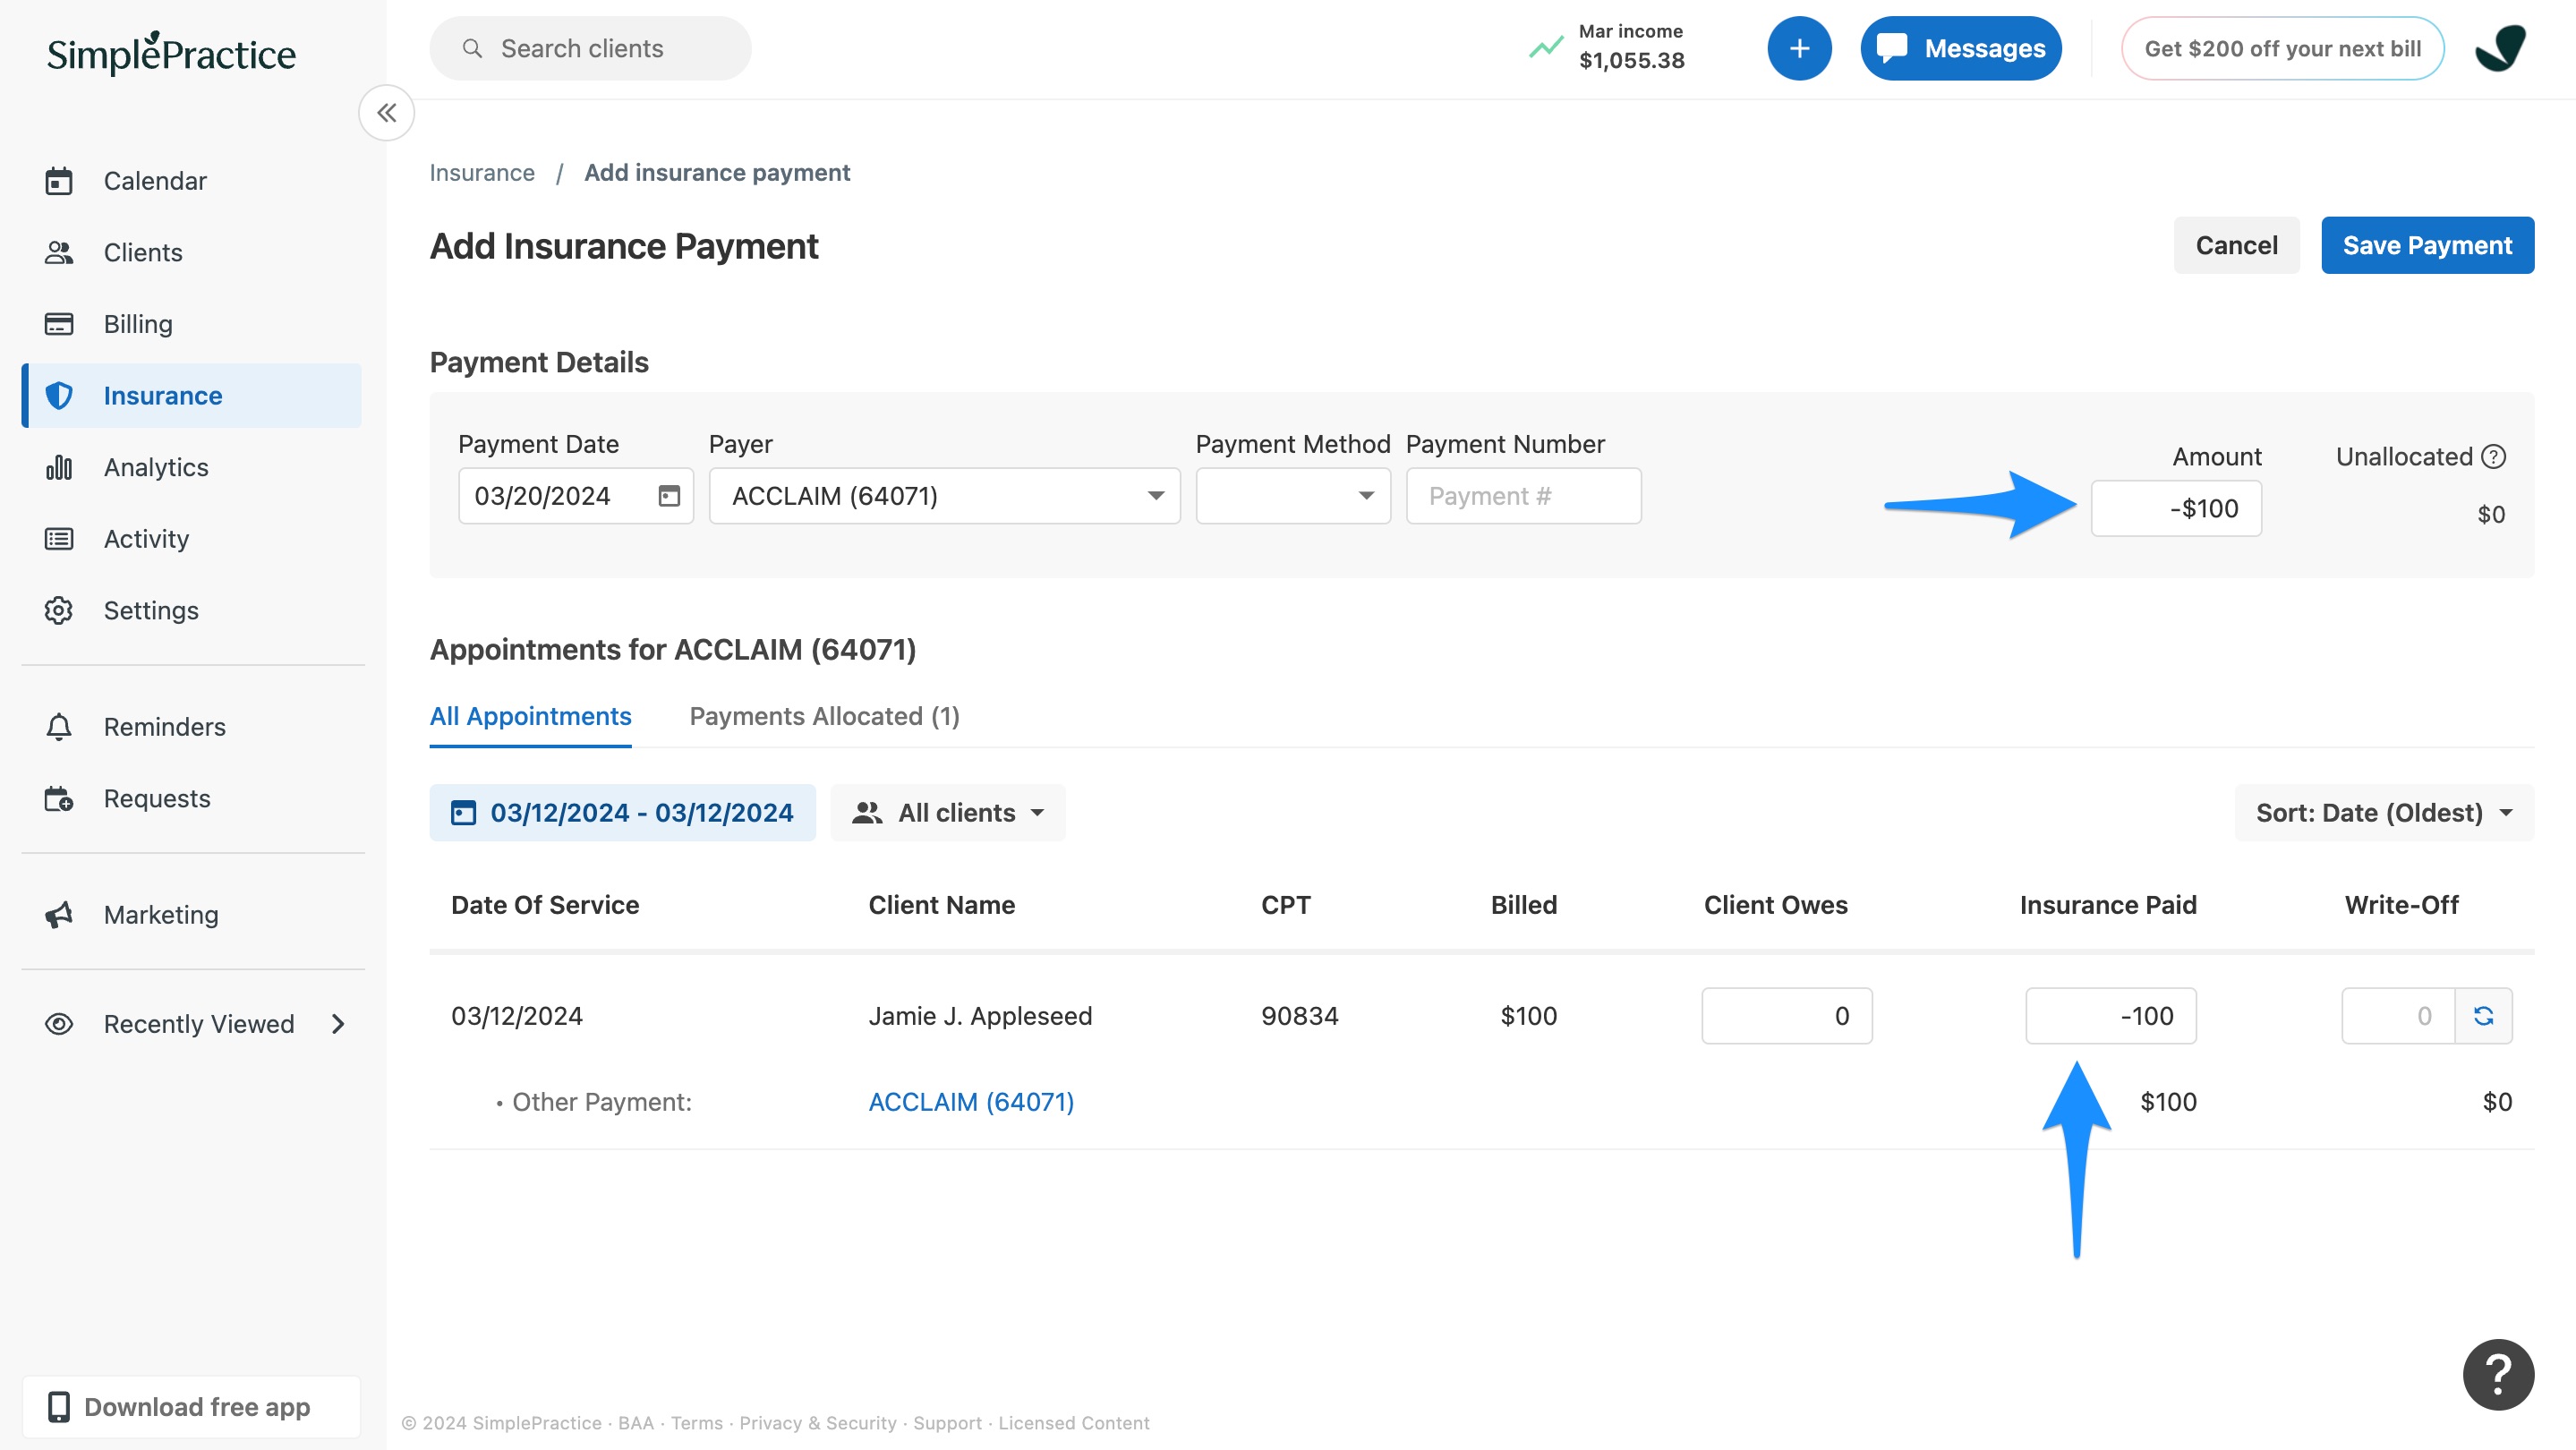Open the Sort: Date (Oldest) dropdown
Screen dimensions: 2576x1450
(x=2384, y=813)
